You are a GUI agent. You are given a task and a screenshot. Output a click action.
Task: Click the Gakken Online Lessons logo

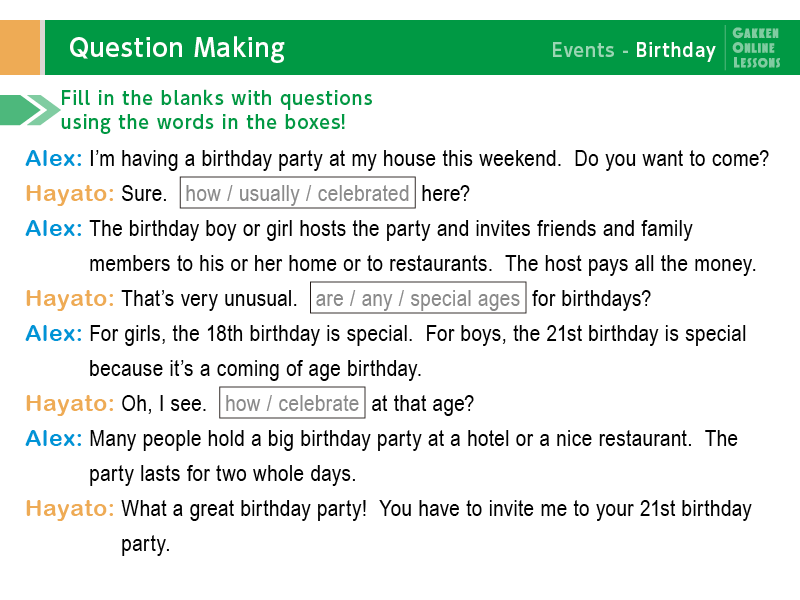point(756,48)
